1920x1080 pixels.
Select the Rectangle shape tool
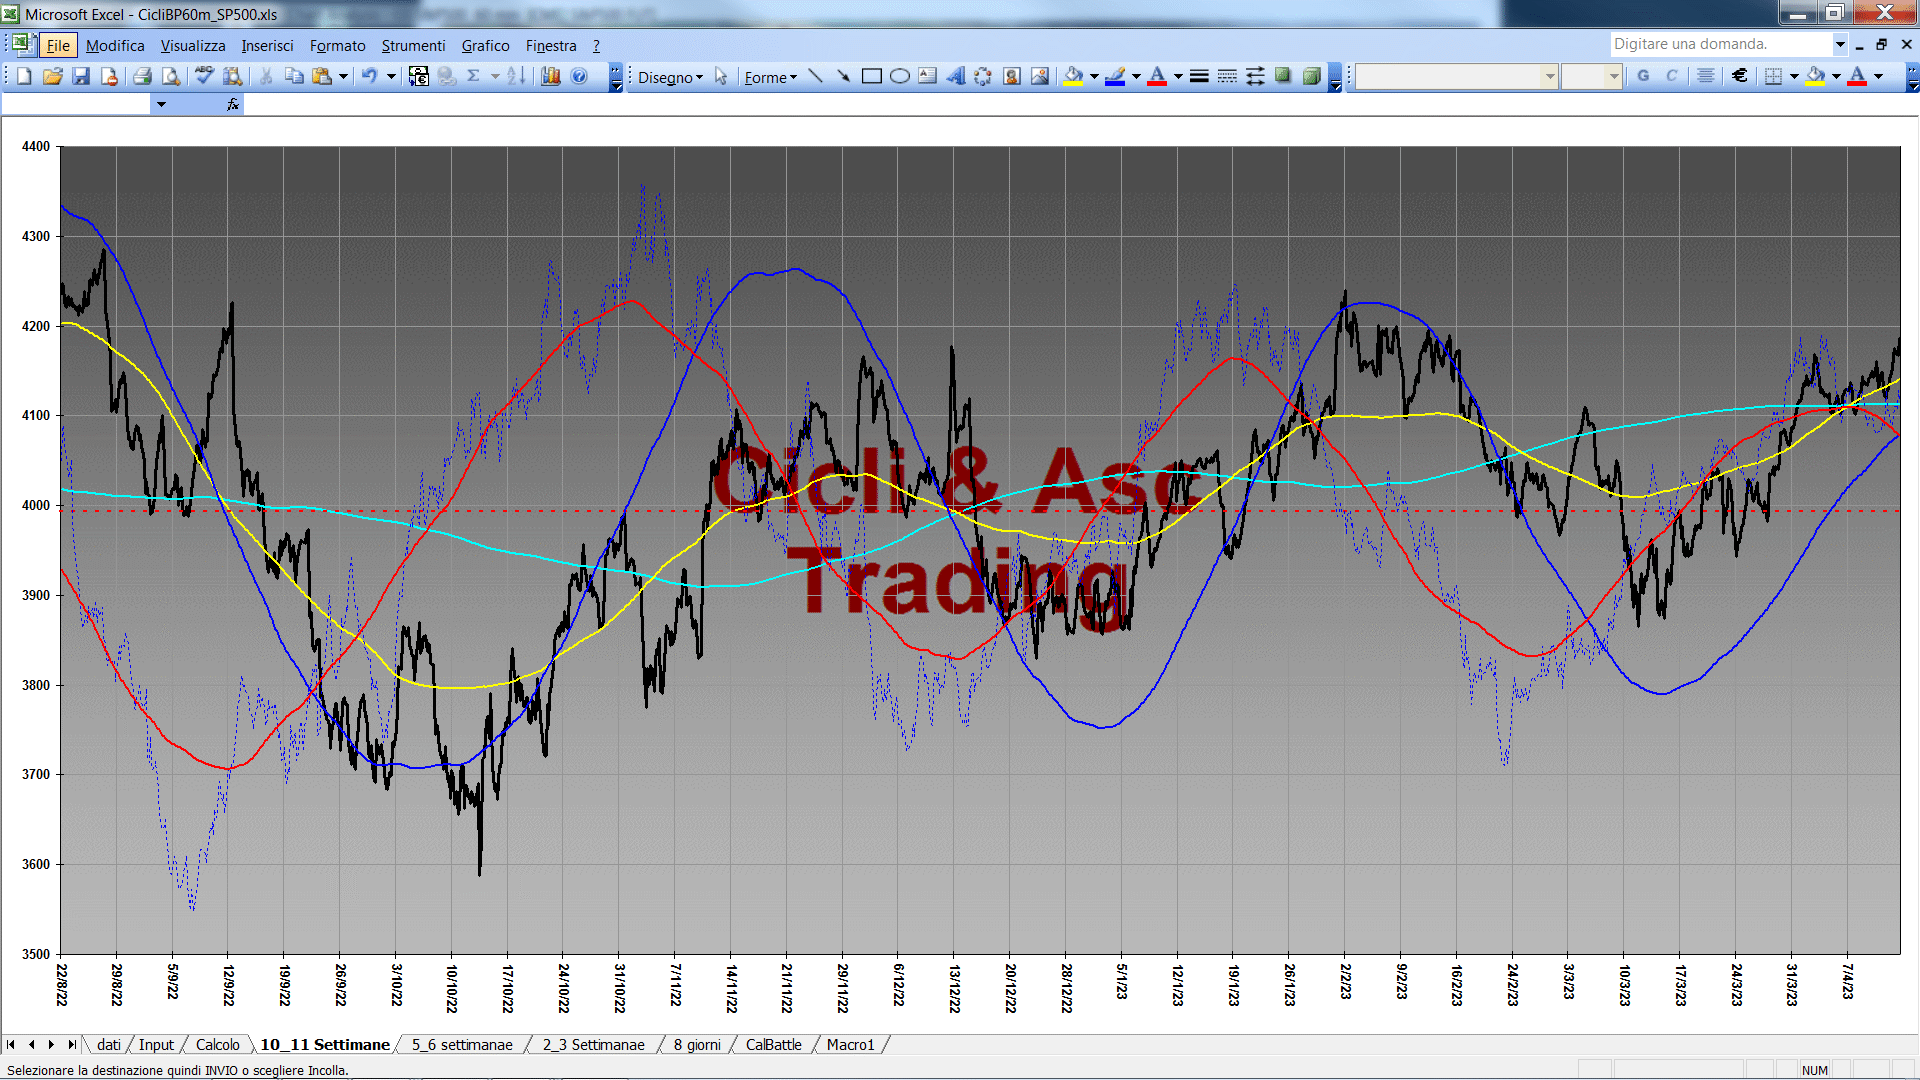(872, 76)
